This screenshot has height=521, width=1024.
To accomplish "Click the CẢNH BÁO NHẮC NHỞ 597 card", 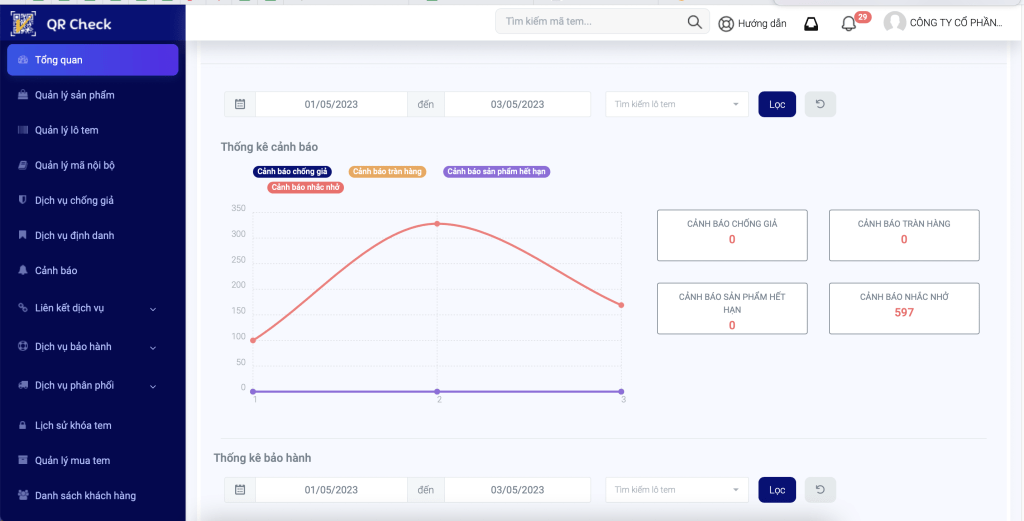I will 904,308.
